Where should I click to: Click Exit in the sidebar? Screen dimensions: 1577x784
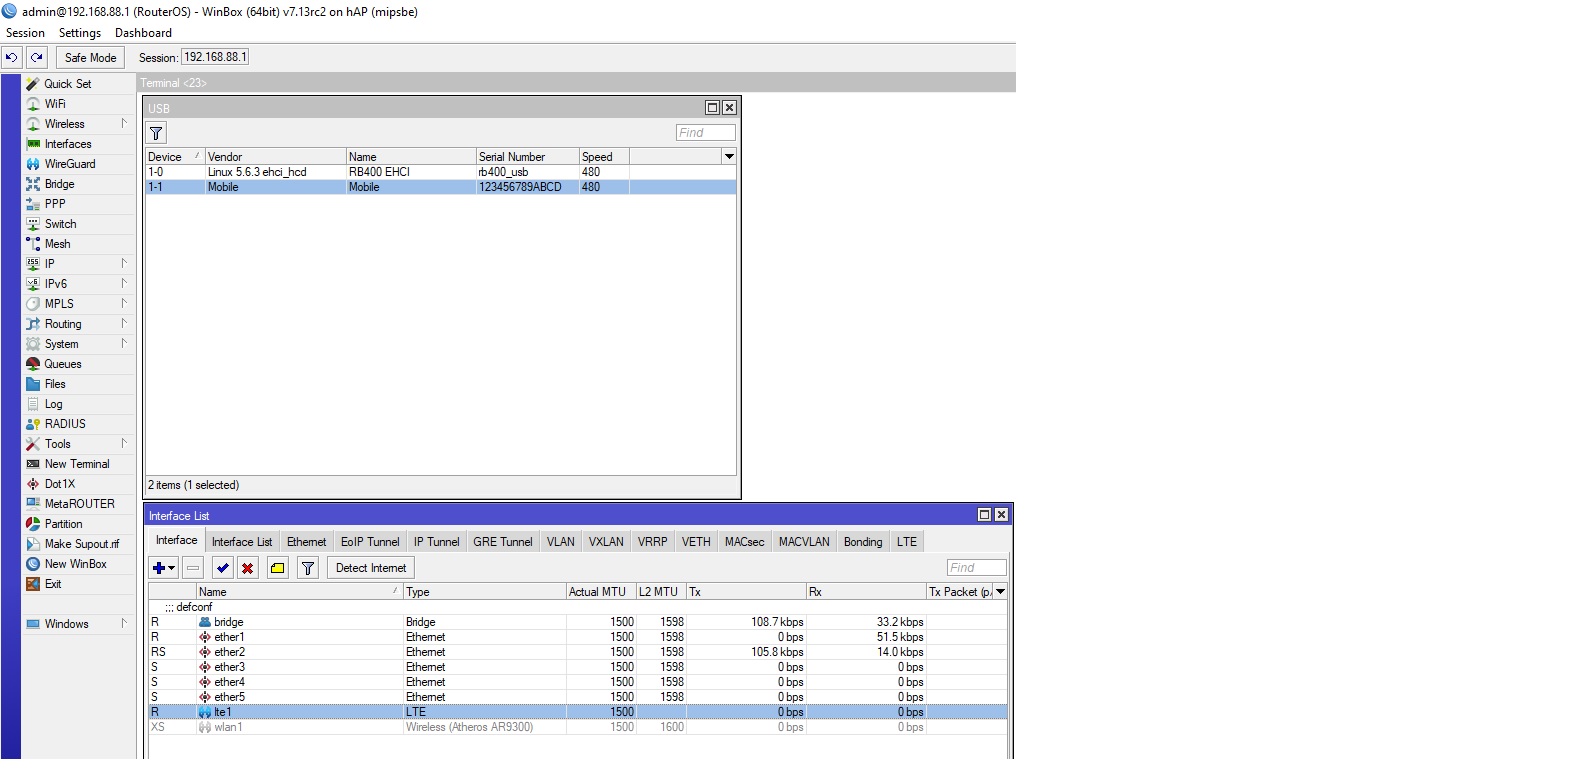[79, 584]
